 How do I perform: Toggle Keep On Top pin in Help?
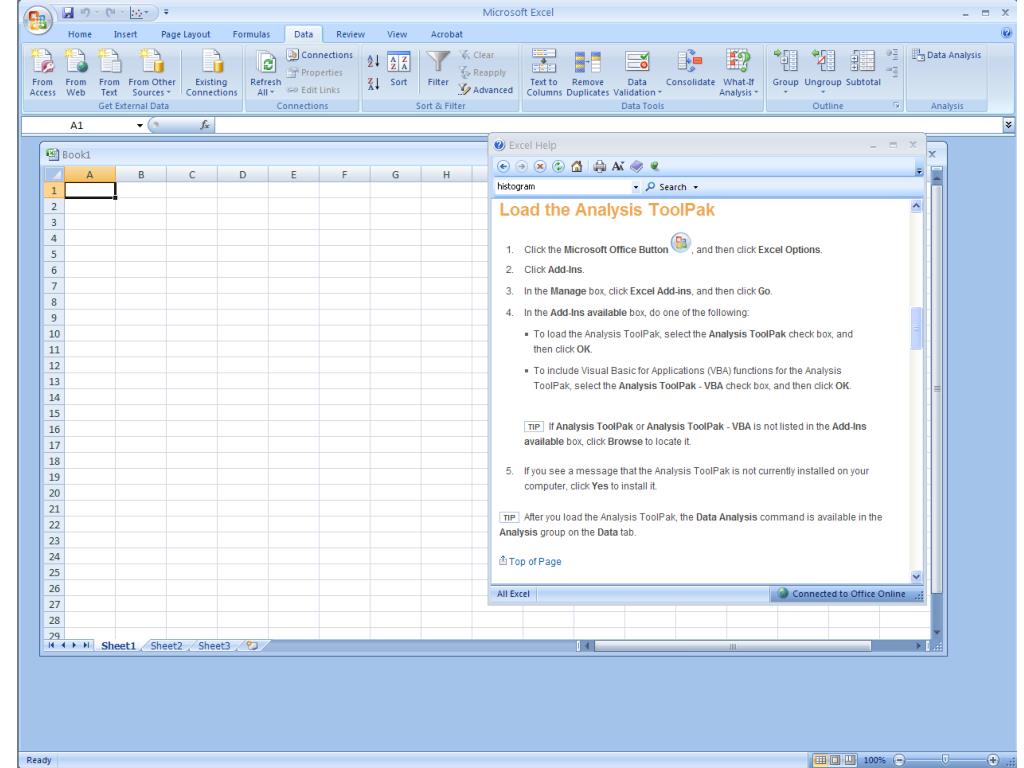pyautogui.click(x=654, y=167)
